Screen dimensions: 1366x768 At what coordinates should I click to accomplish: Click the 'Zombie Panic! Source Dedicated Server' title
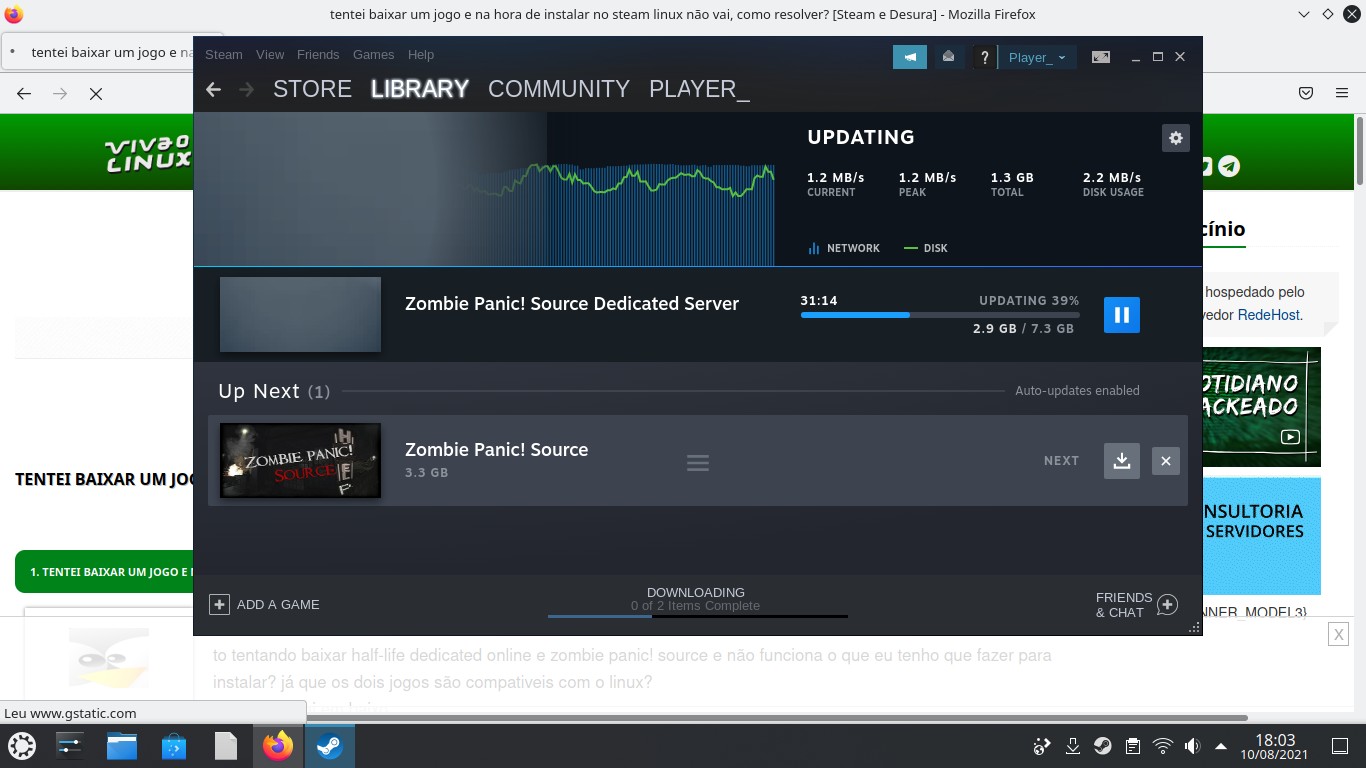[x=572, y=304]
